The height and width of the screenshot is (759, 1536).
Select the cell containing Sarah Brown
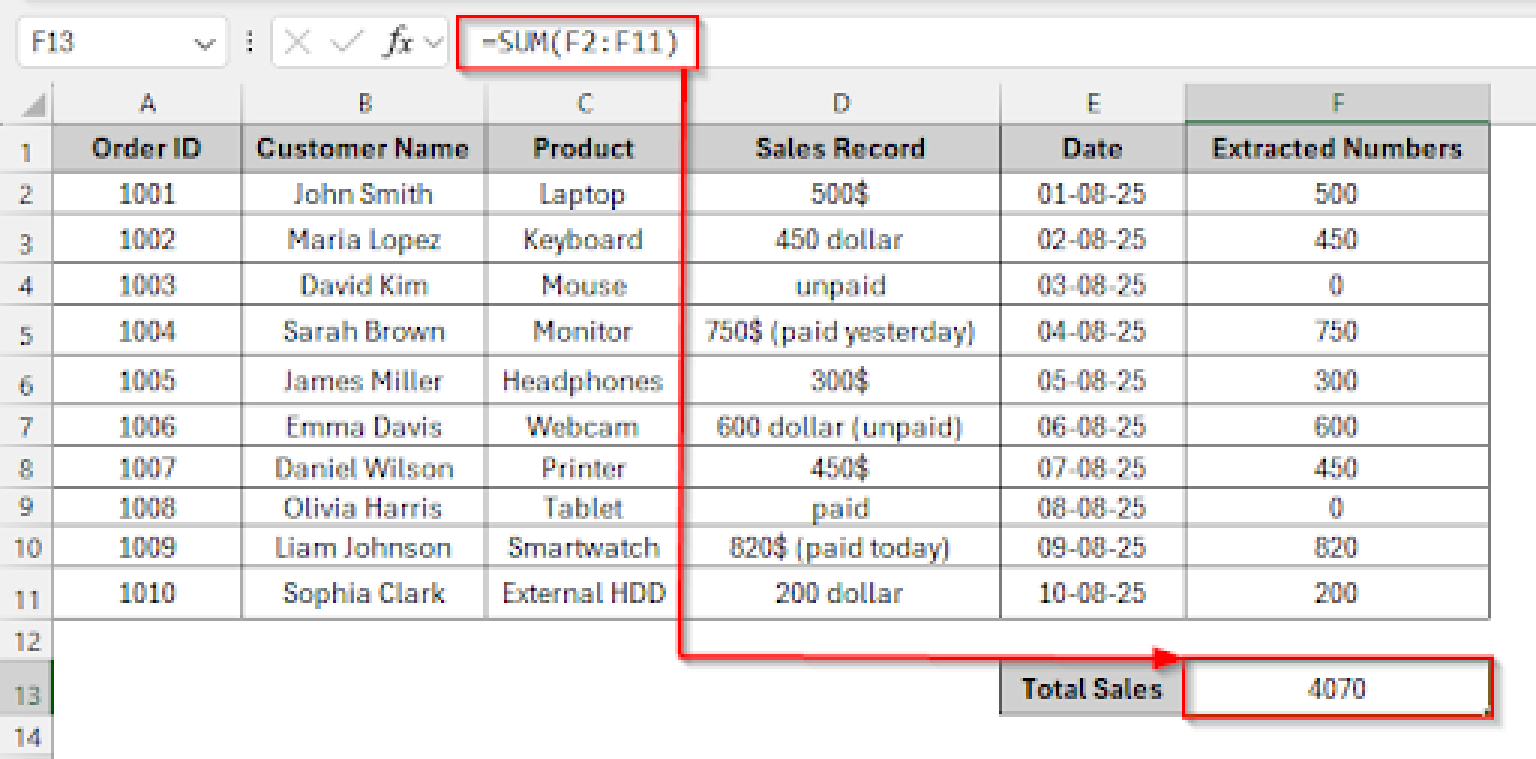pyautogui.click(x=364, y=332)
